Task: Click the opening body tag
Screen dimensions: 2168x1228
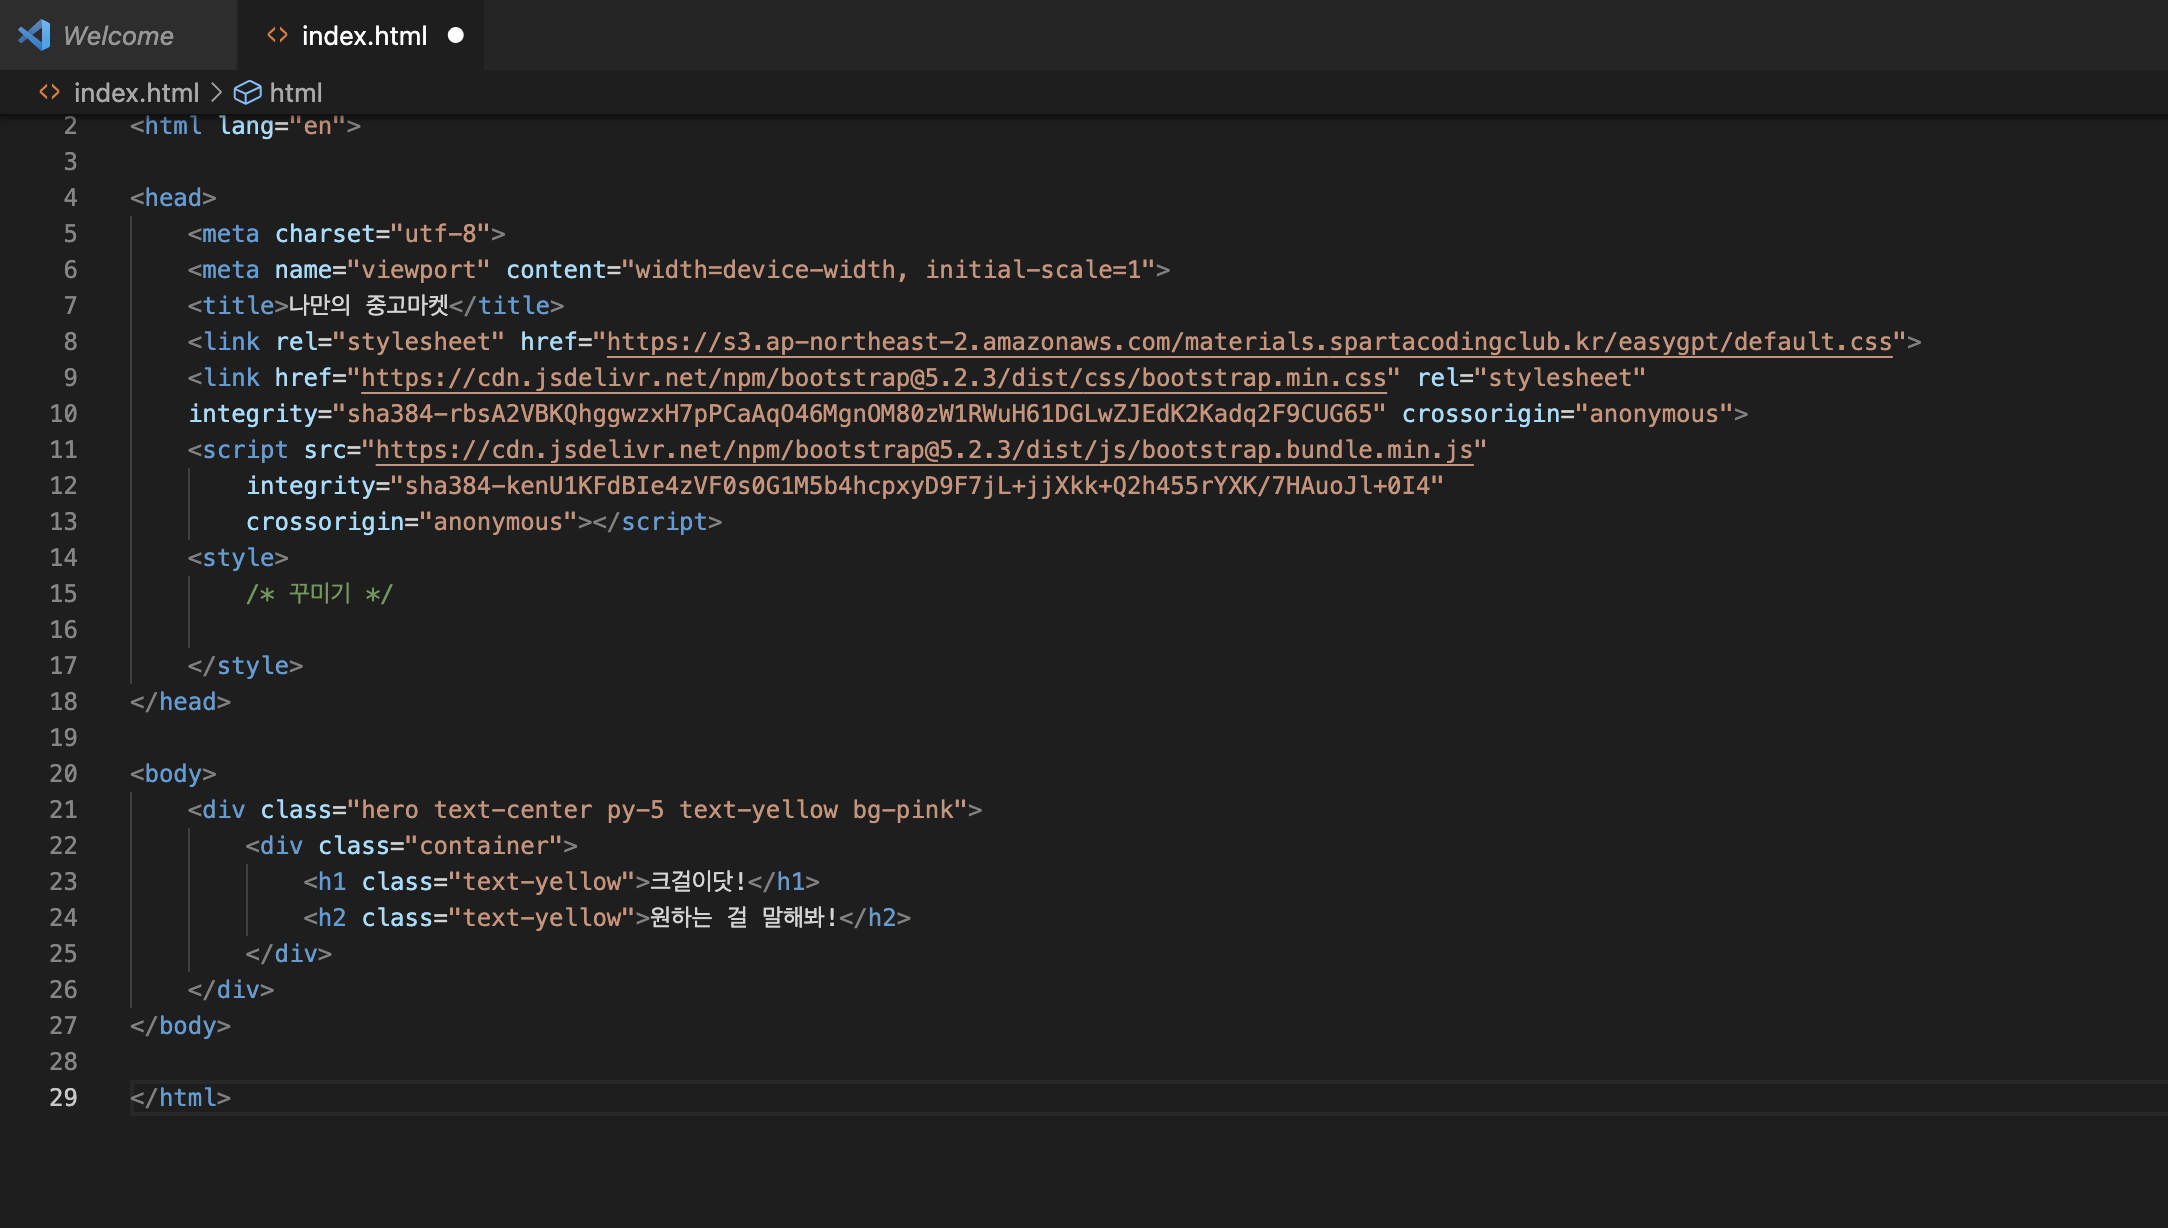Action: [x=173, y=774]
